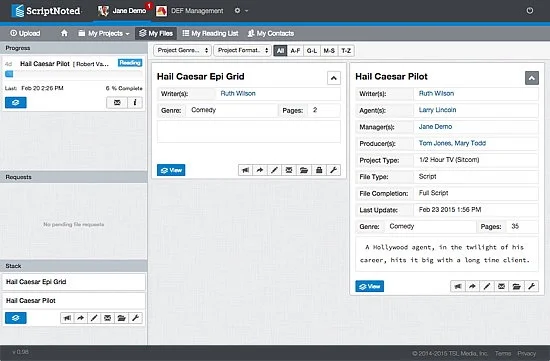The height and width of the screenshot is (361, 550).
Task: Select Hail Caesar Epi Grid in Stack
Action: click(74, 282)
